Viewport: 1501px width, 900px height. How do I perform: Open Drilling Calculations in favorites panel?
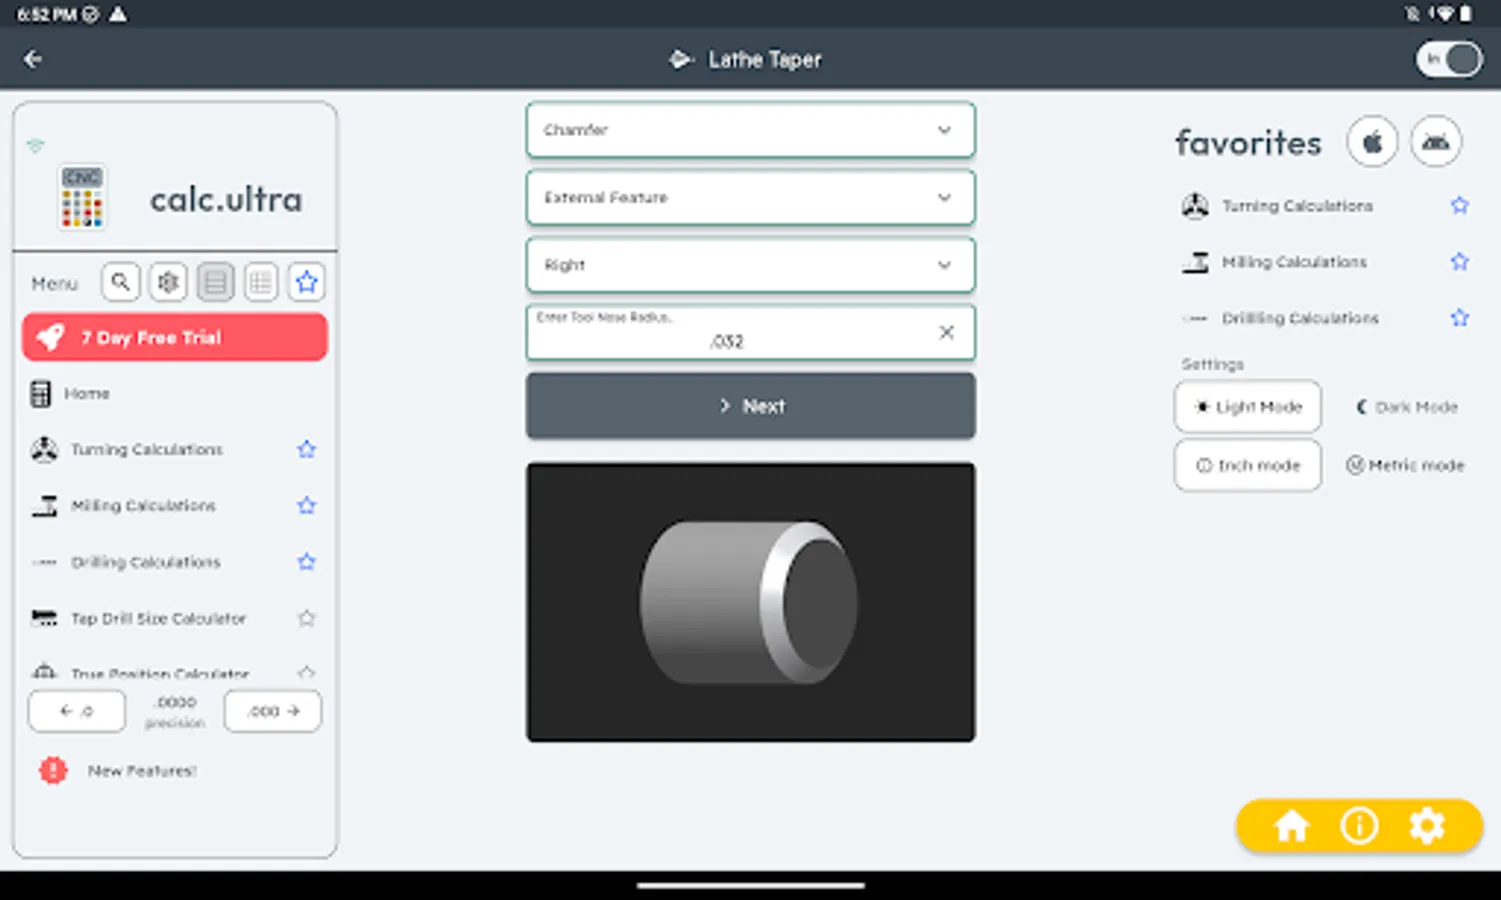point(1300,318)
